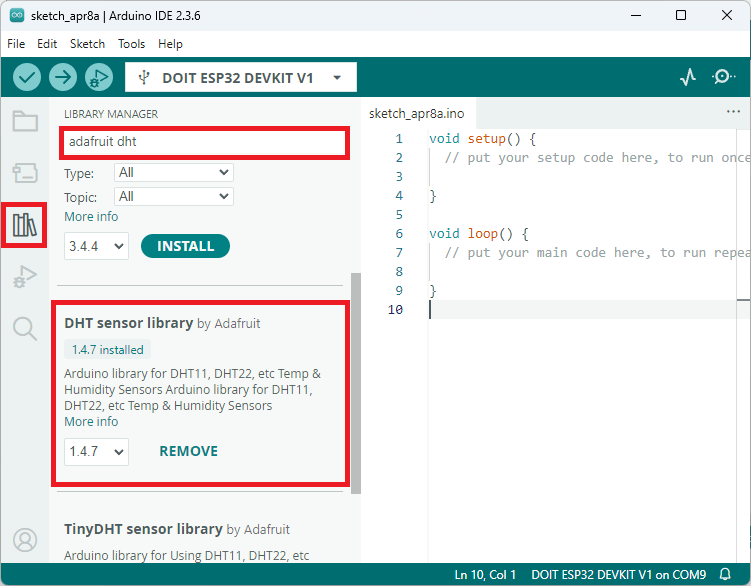The width and height of the screenshot is (751, 586).
Task: Open the Serial Monitor
Action: 723,77
